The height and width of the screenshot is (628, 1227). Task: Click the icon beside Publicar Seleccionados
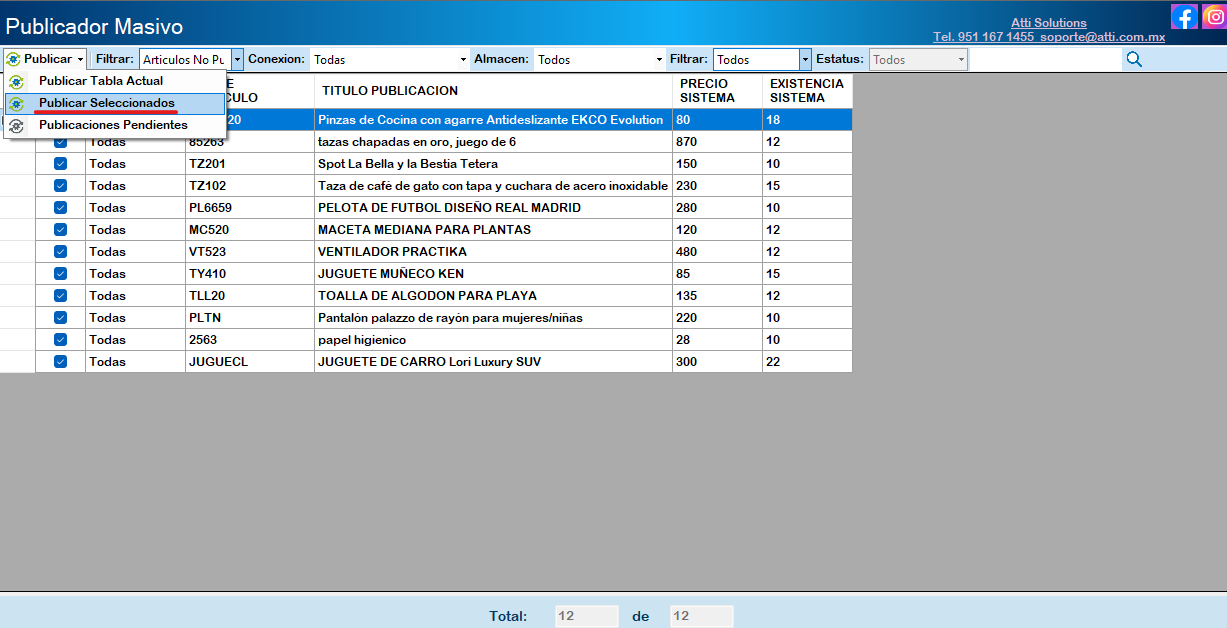tap(17, 104)
